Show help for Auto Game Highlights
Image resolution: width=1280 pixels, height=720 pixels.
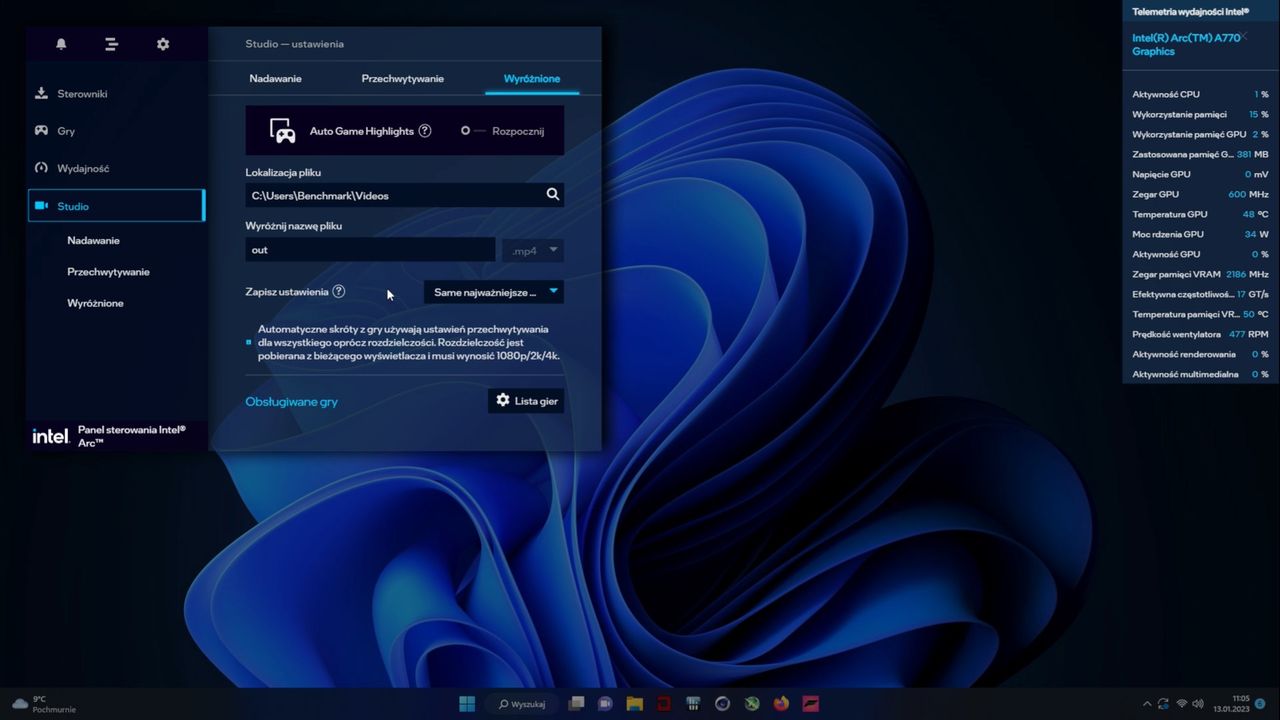[x=425, y=131]
